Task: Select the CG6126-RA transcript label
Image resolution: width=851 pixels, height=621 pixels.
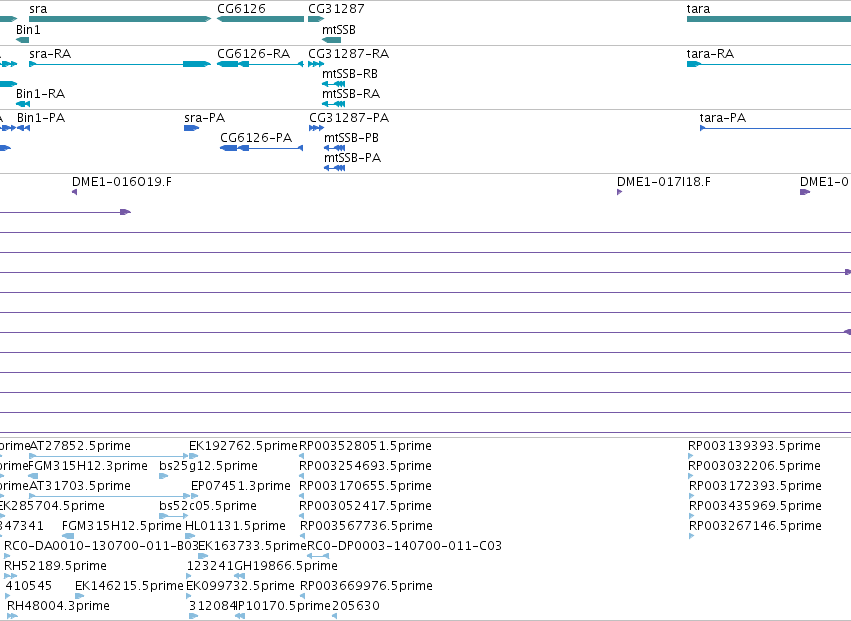Action: [253, 54]
